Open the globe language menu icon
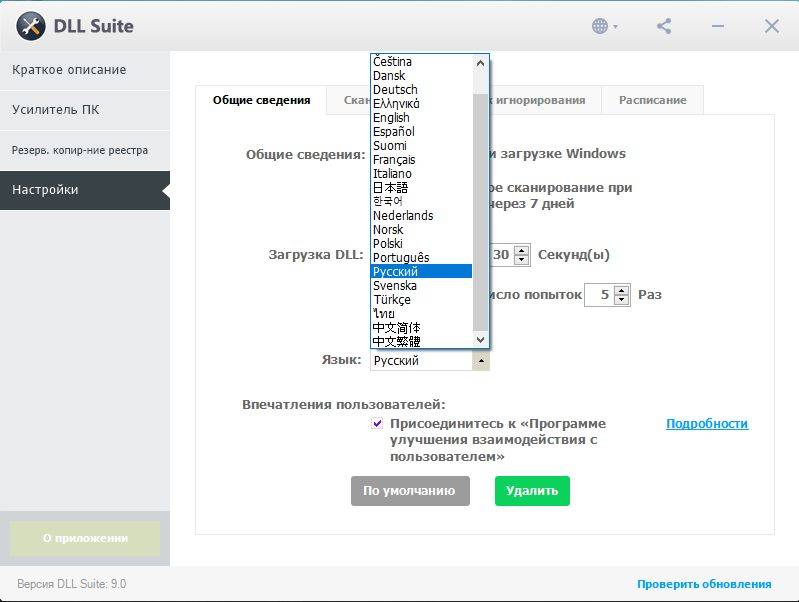 (x=604, y=26)
